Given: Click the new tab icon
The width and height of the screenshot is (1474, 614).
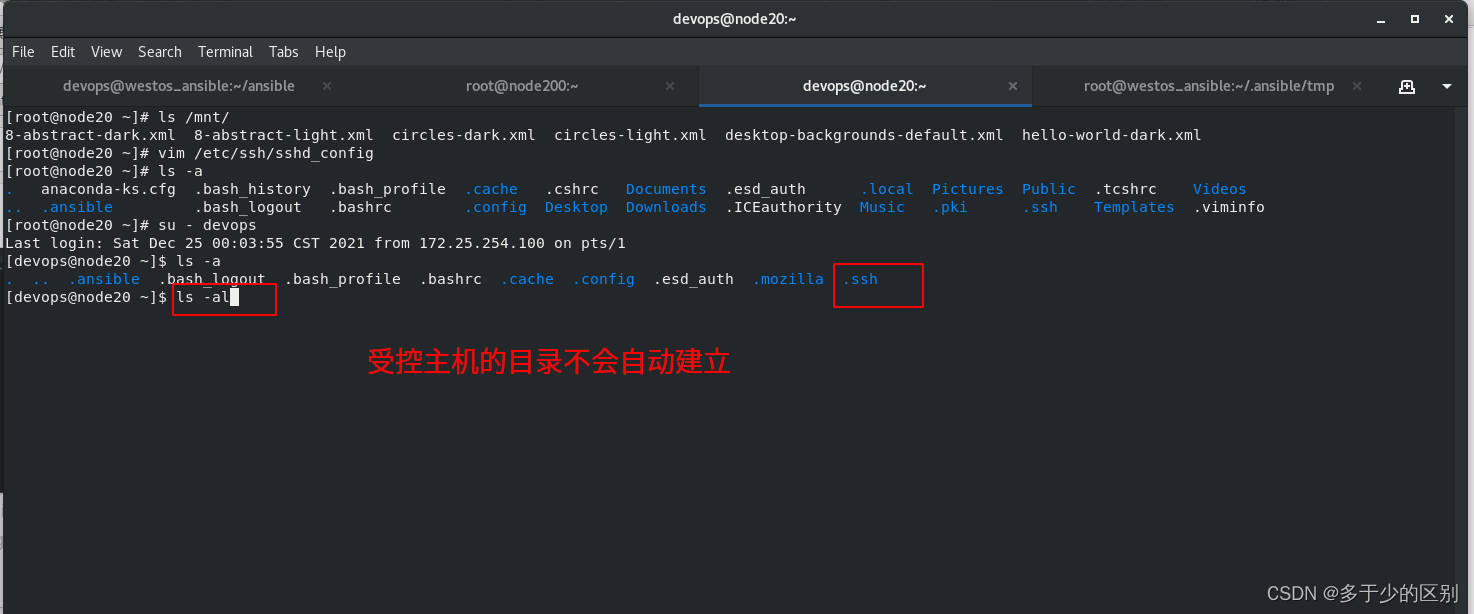Looking at the screenshot, I should (x=1407, y=86).
